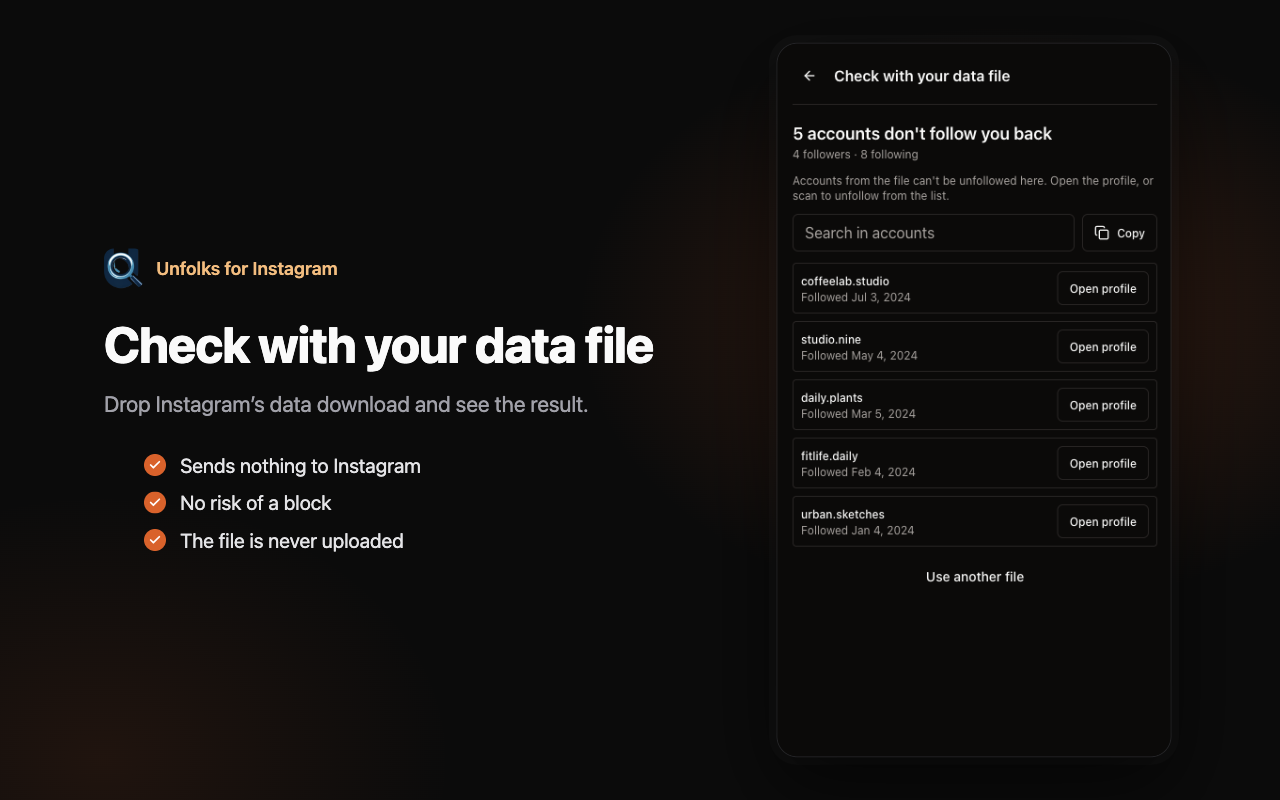
Task: Click the 5 accounts don't follow you heading
Action: point(922,134)
